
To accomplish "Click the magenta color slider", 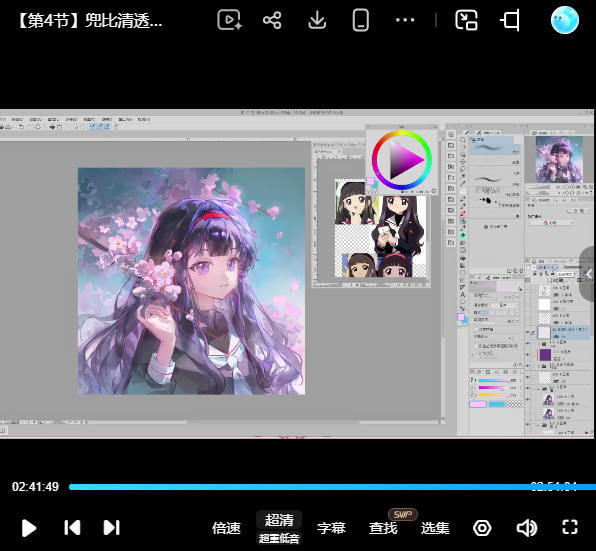I will tap(493, 388).
